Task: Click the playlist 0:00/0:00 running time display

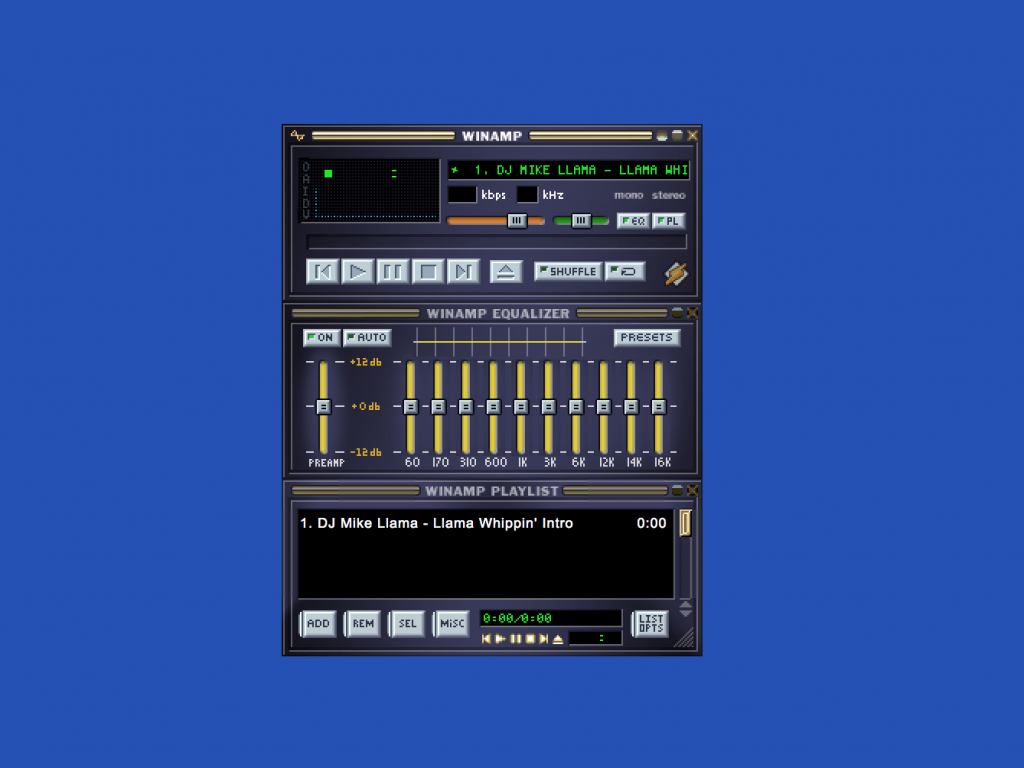Action: (551, 618)
